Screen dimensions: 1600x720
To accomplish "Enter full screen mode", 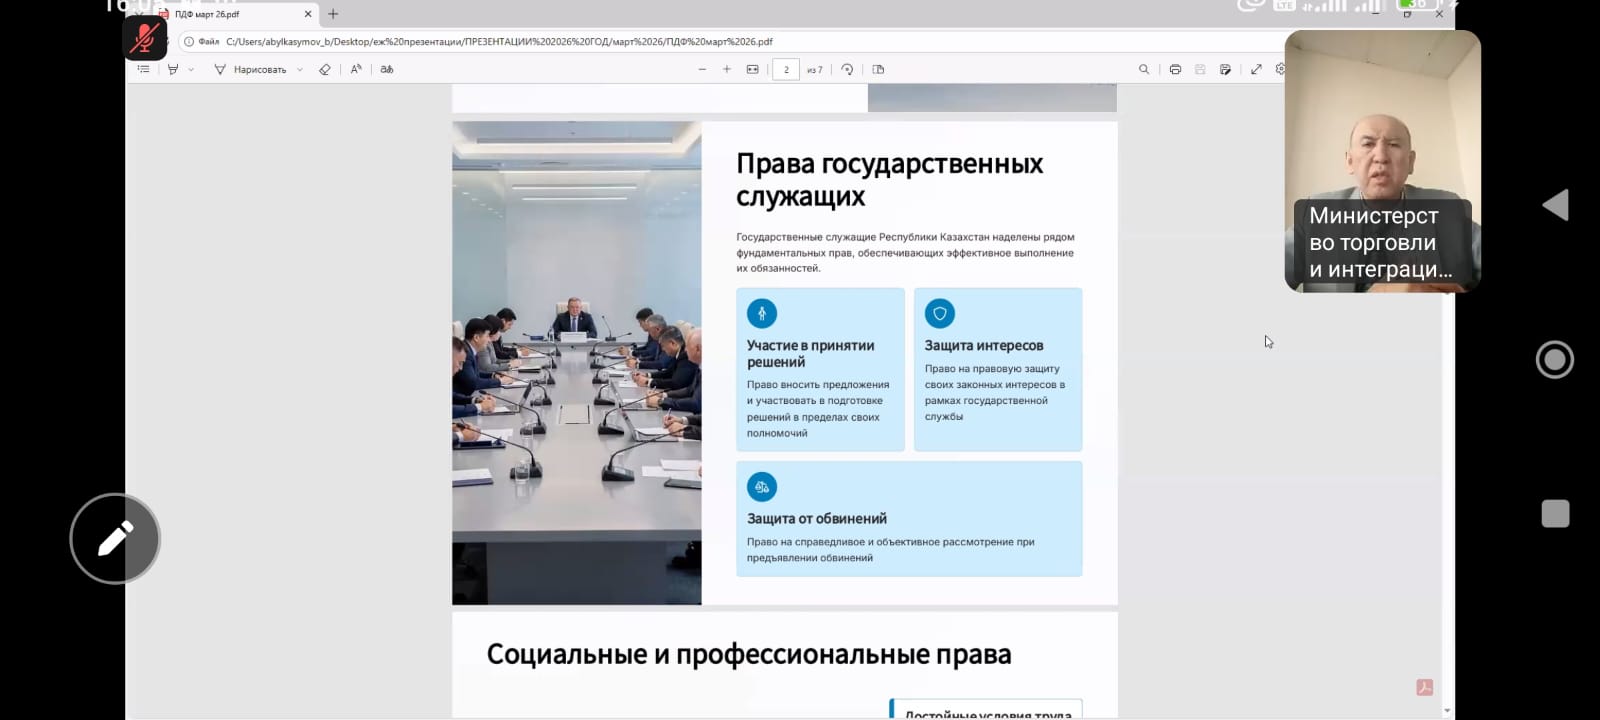I will click(1256, 69).
